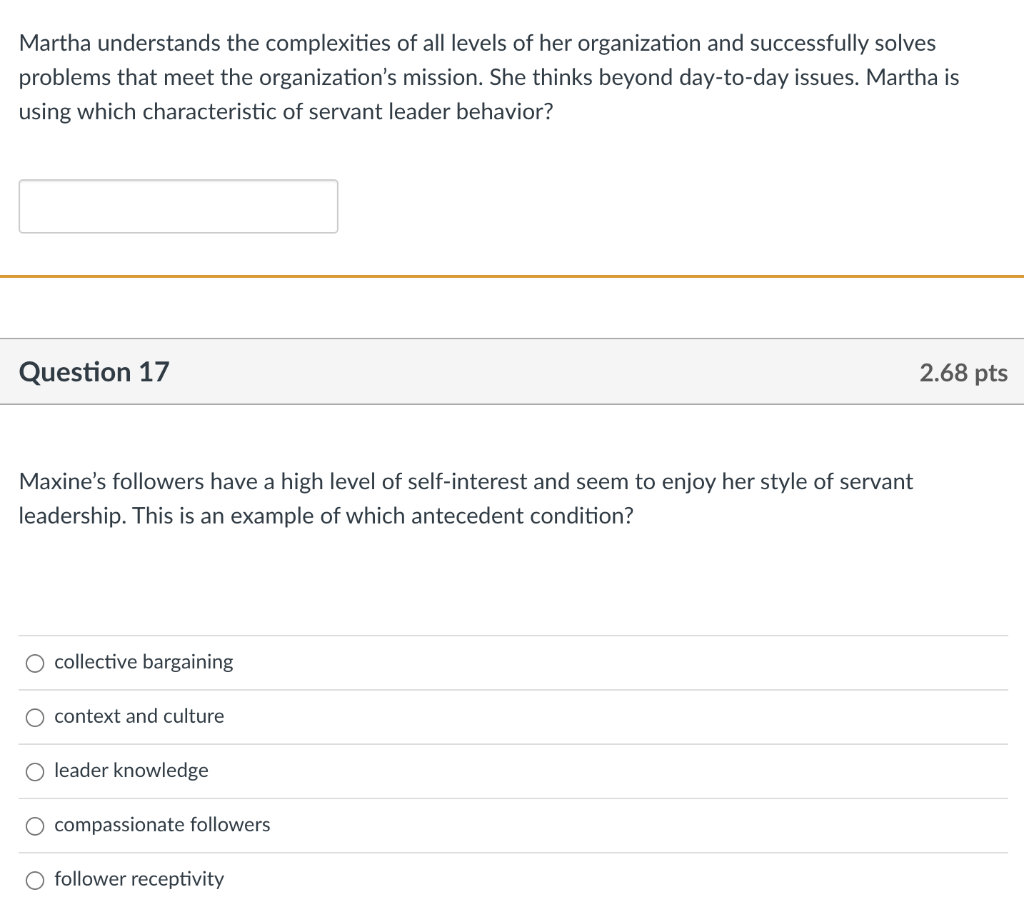Click the 2.68 pts points label
The width and height of the screenshot is (1024, 897).
pos(963,373)
